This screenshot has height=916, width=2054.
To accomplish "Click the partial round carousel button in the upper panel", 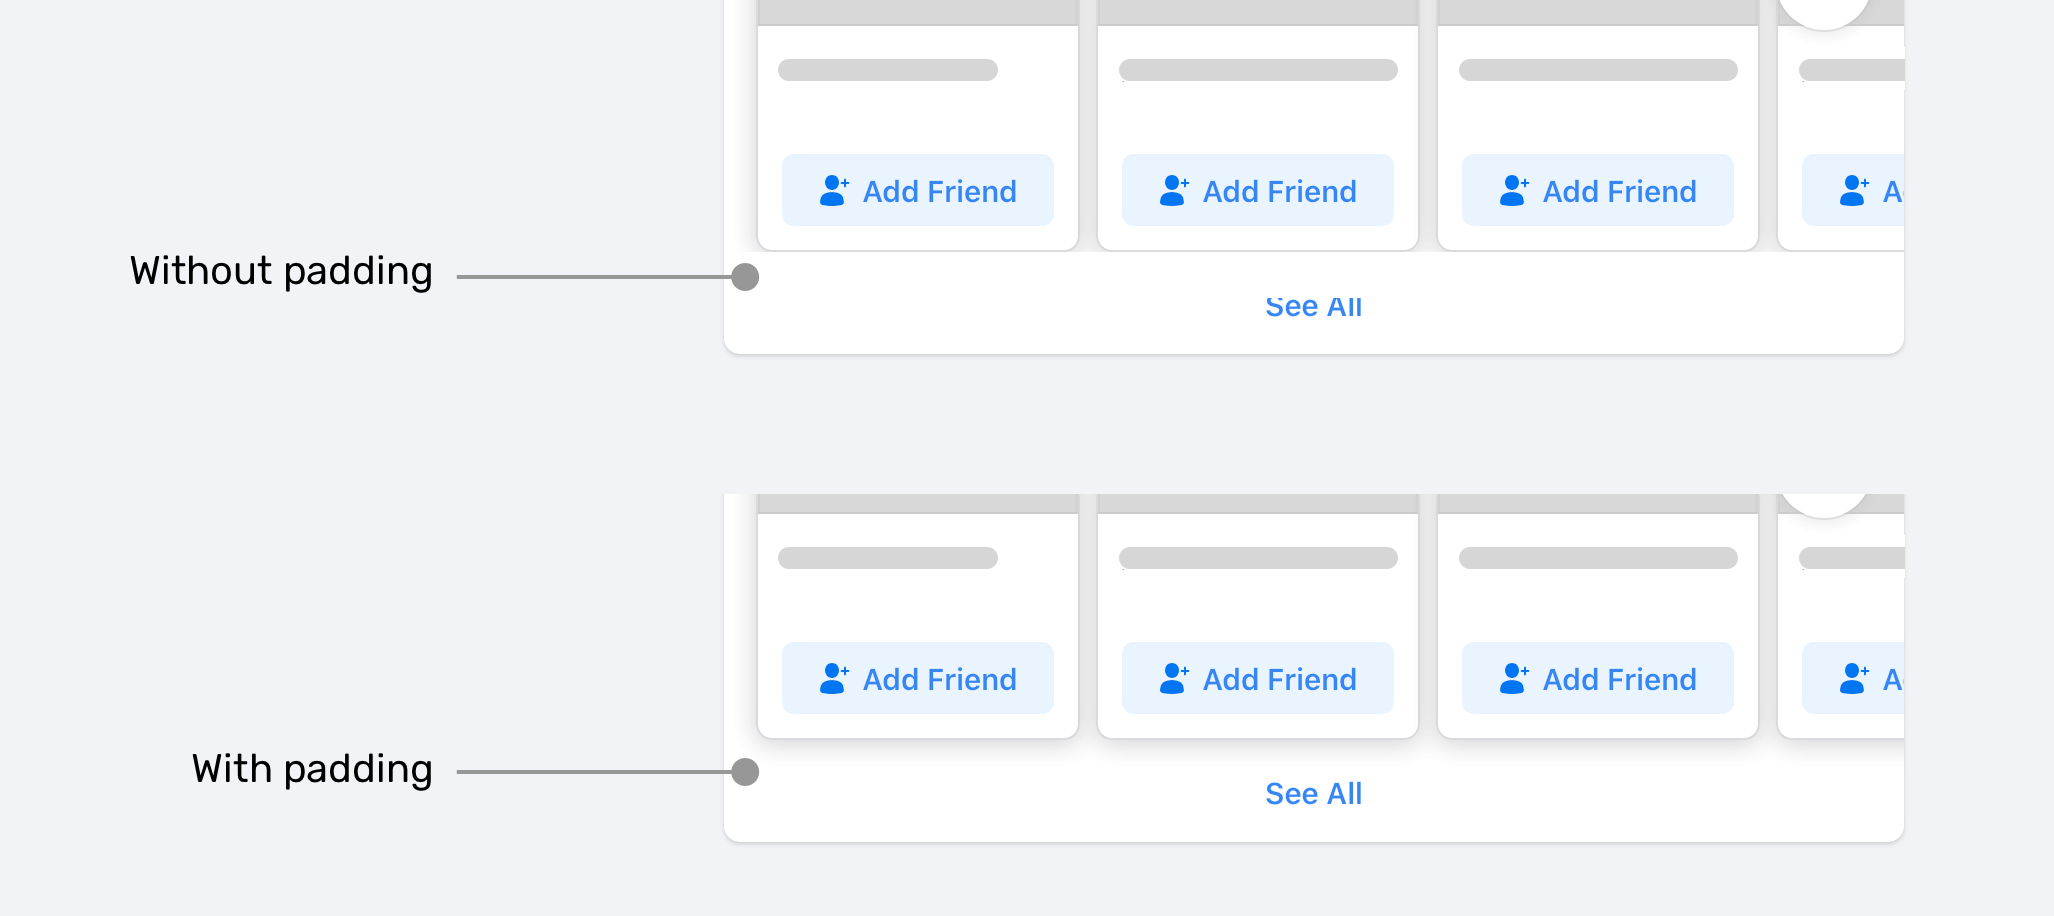I will (1824, 12).
